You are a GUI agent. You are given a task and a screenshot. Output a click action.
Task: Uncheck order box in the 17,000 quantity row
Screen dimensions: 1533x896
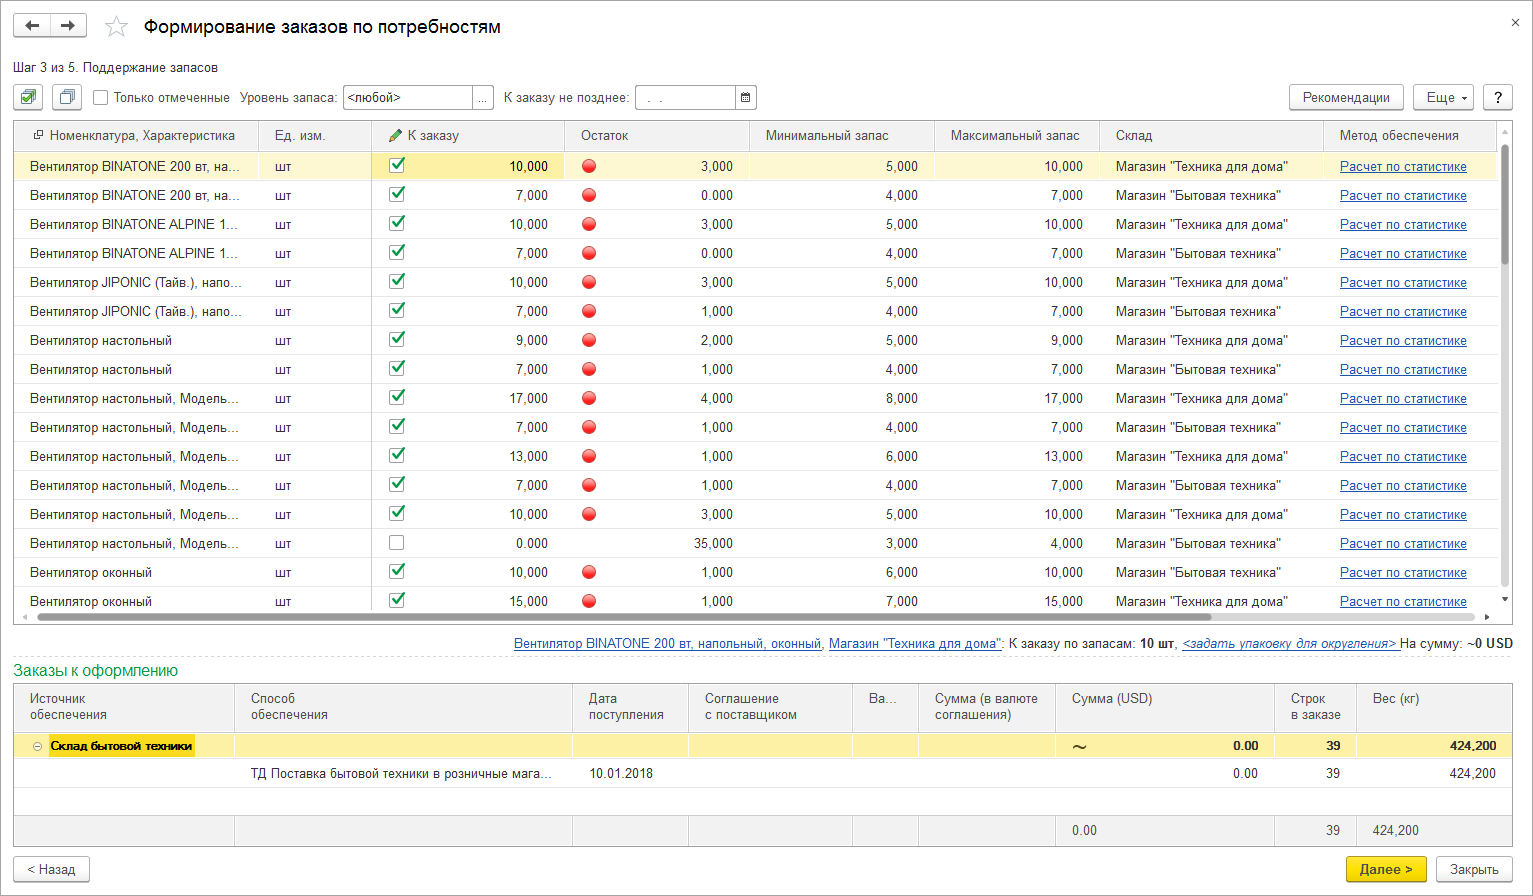397,397
